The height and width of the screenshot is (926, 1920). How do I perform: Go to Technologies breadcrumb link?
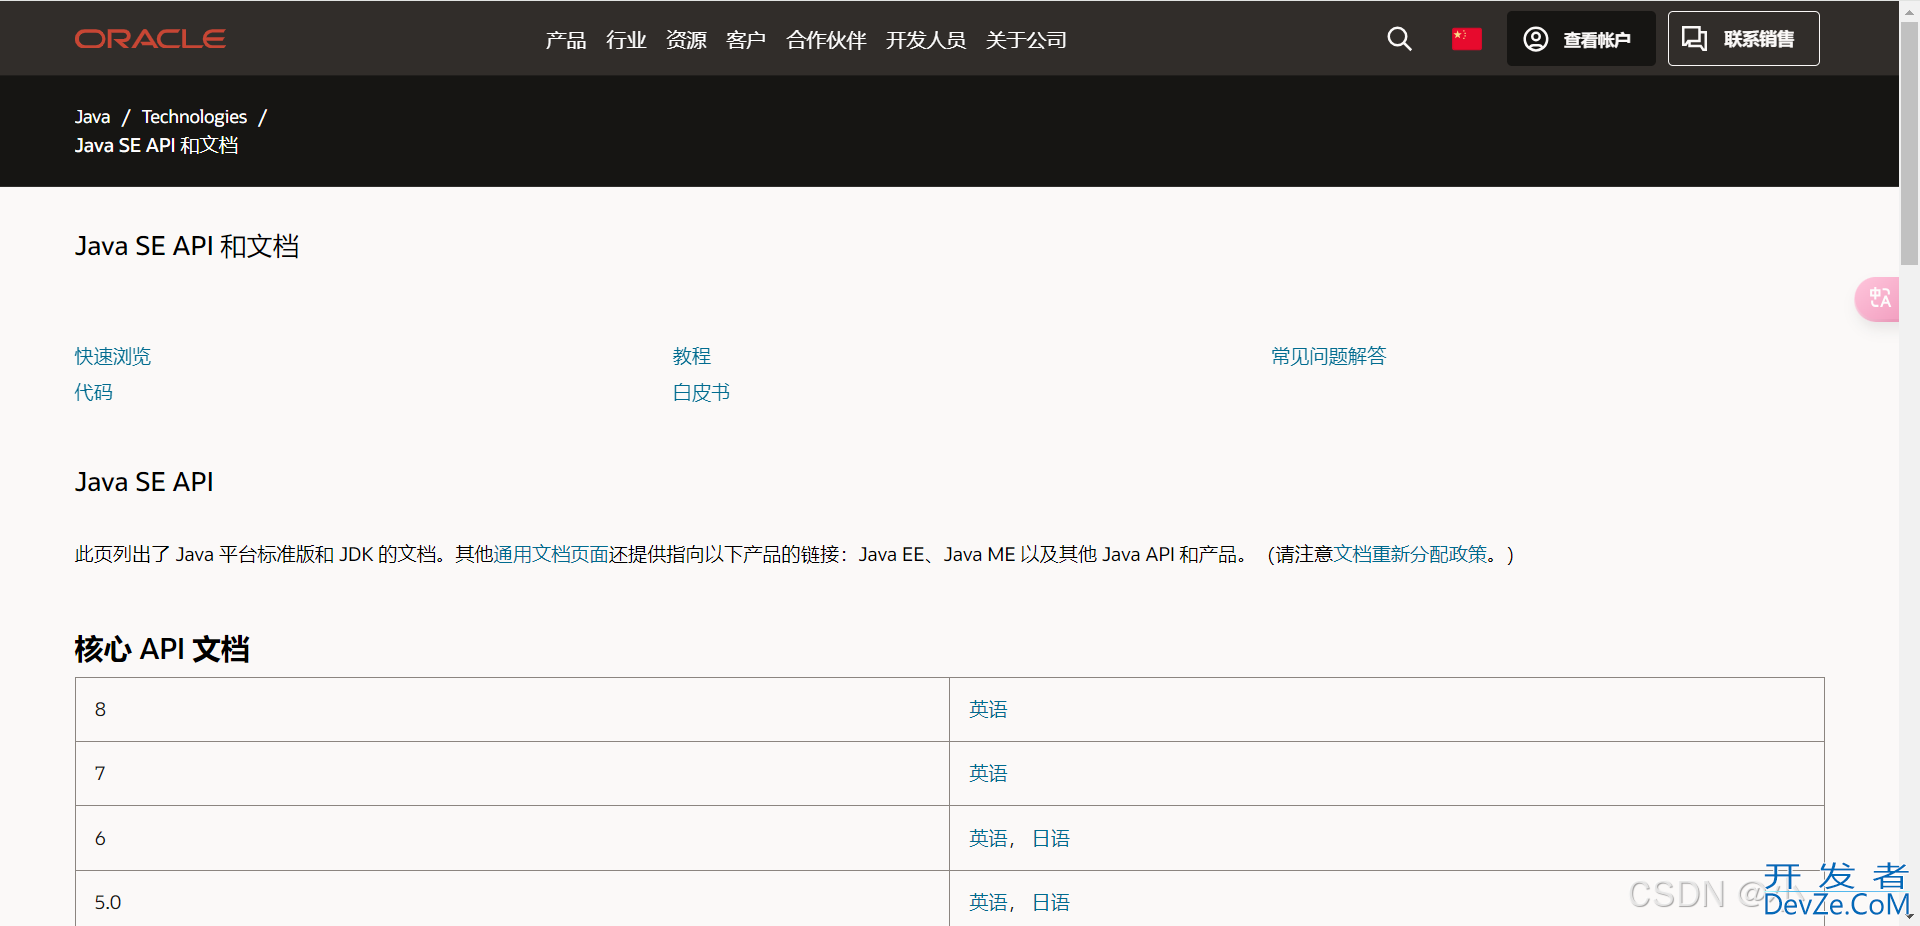click(194, 117)
